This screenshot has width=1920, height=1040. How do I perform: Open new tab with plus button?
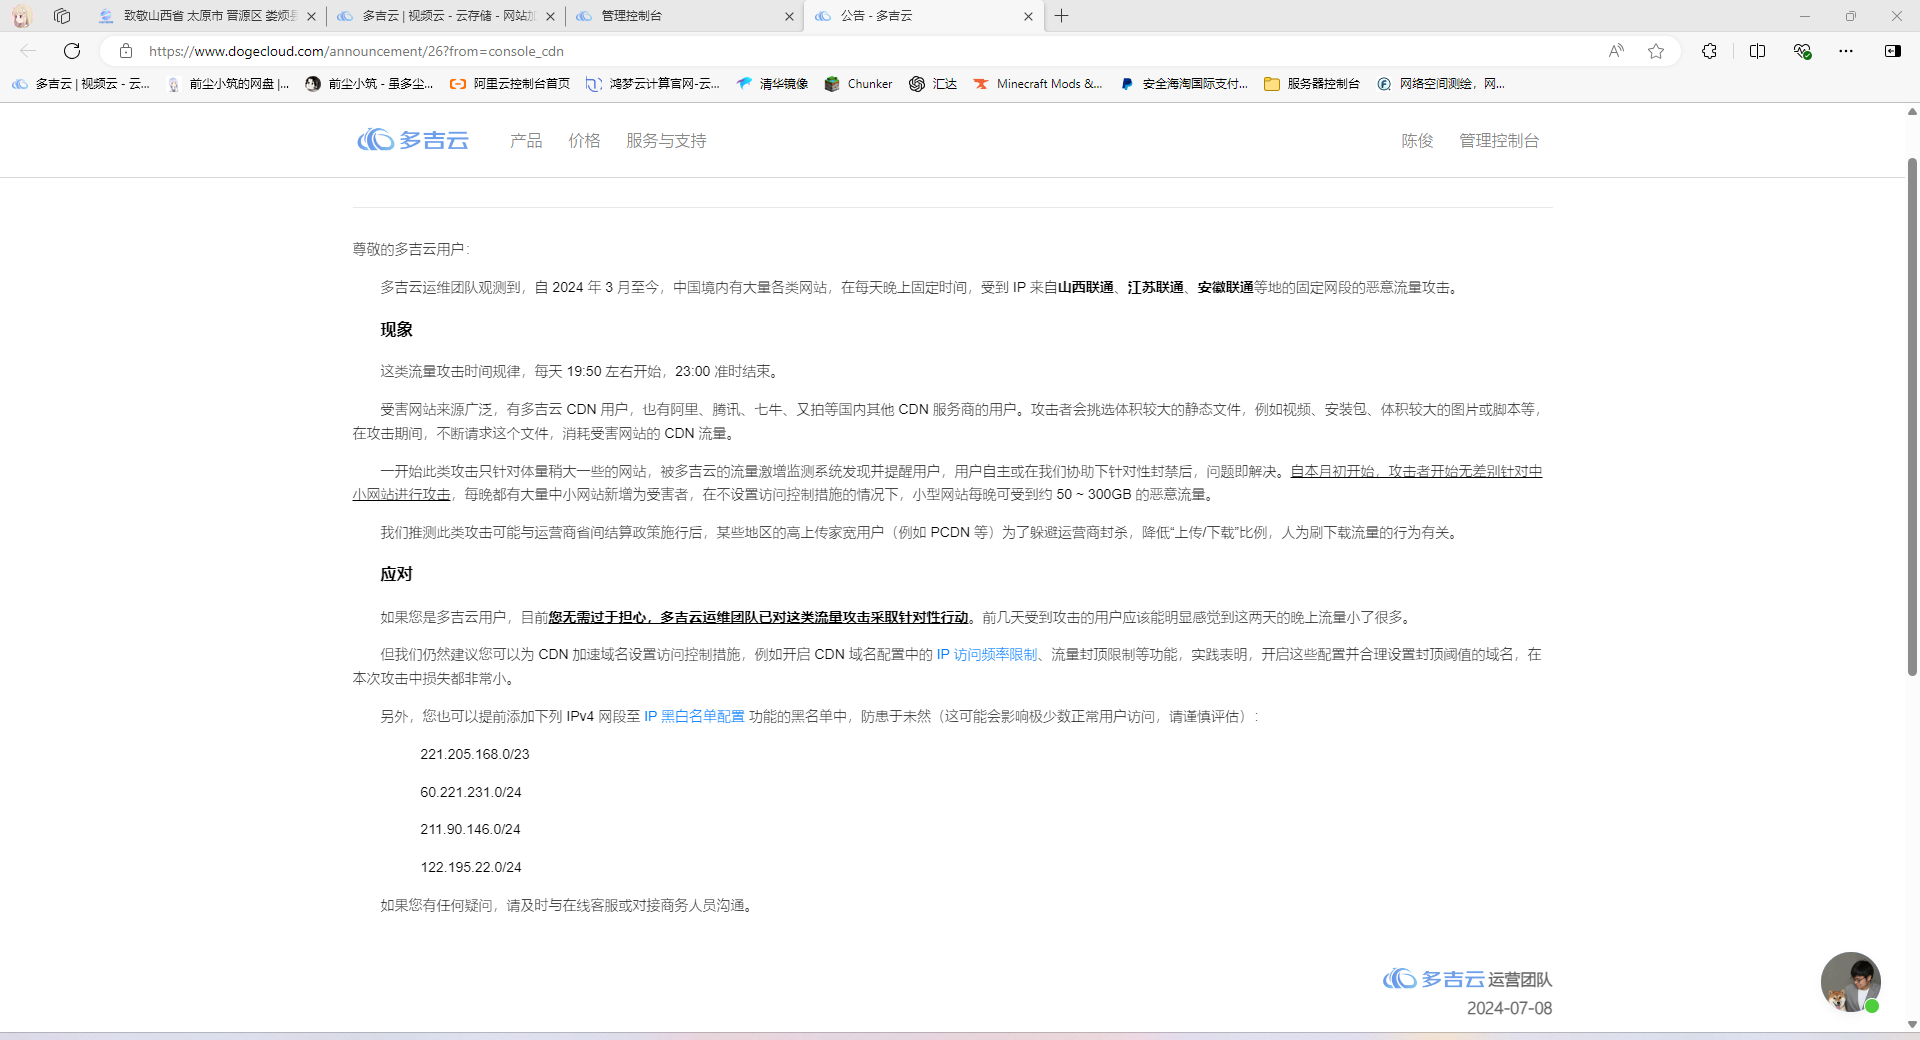click(1062, 16)
